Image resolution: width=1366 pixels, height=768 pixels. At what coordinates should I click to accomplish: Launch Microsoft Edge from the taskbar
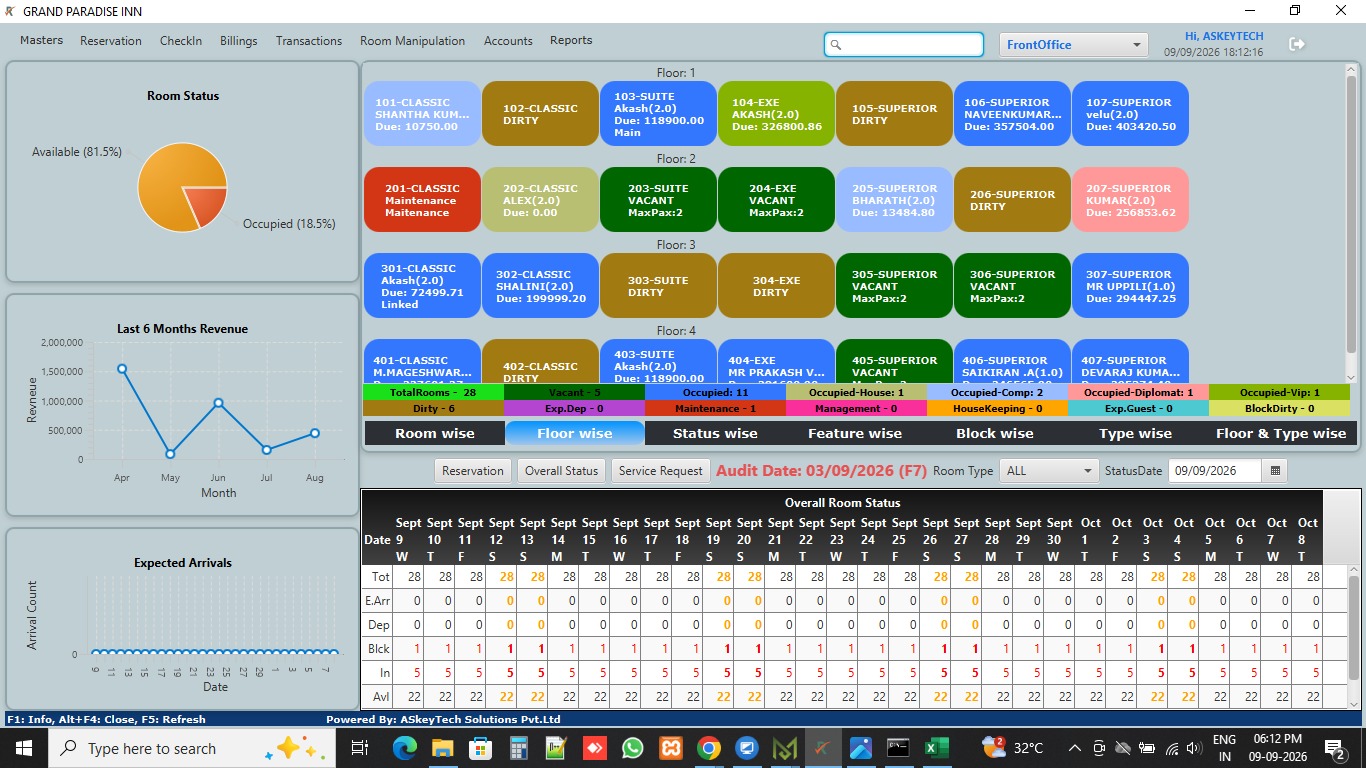tap(404, 748)
